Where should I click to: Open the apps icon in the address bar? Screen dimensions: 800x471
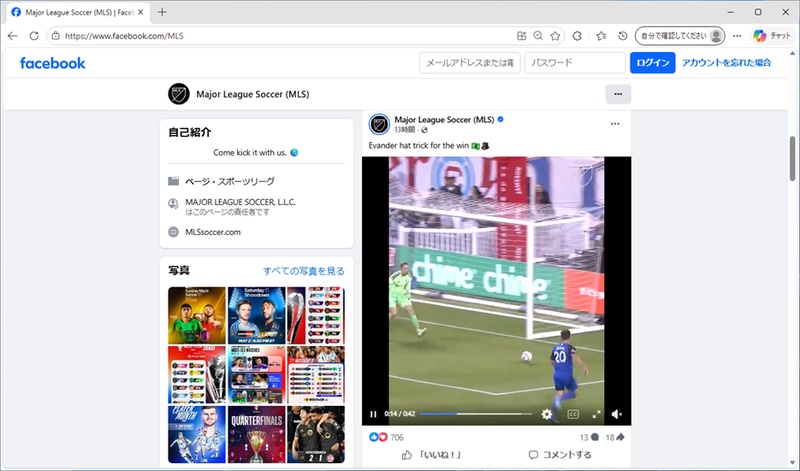521,36
